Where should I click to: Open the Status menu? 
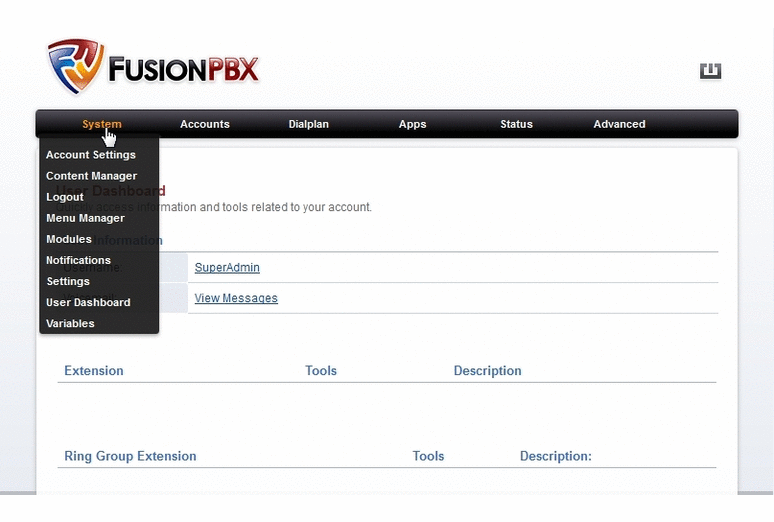pyautogui.click(x=516, y=124)
